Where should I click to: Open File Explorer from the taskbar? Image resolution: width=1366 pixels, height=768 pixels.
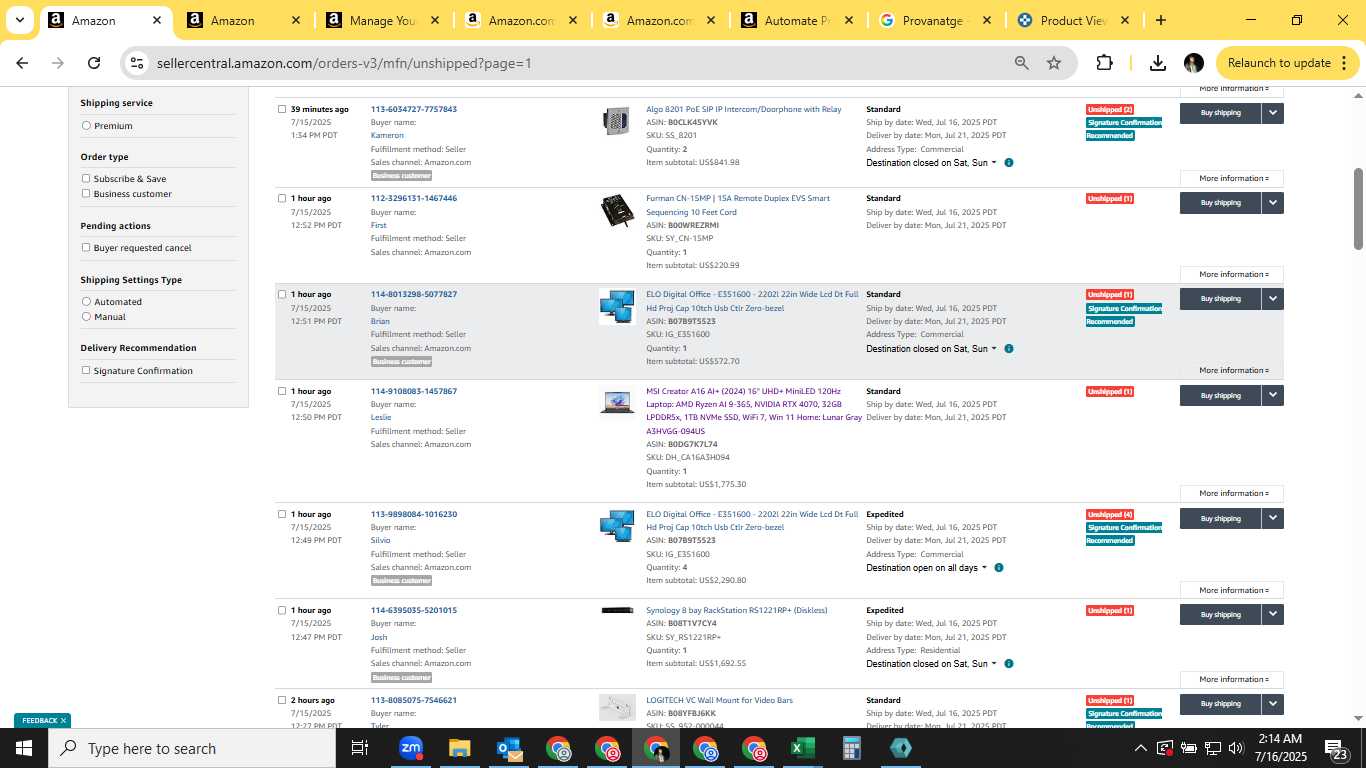pyautogui.click(x=459, y=748)
